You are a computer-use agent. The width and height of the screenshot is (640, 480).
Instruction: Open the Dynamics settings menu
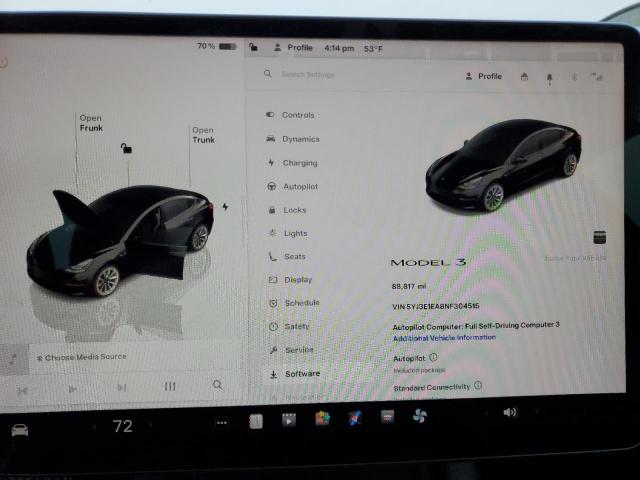[x=293, y=139]
